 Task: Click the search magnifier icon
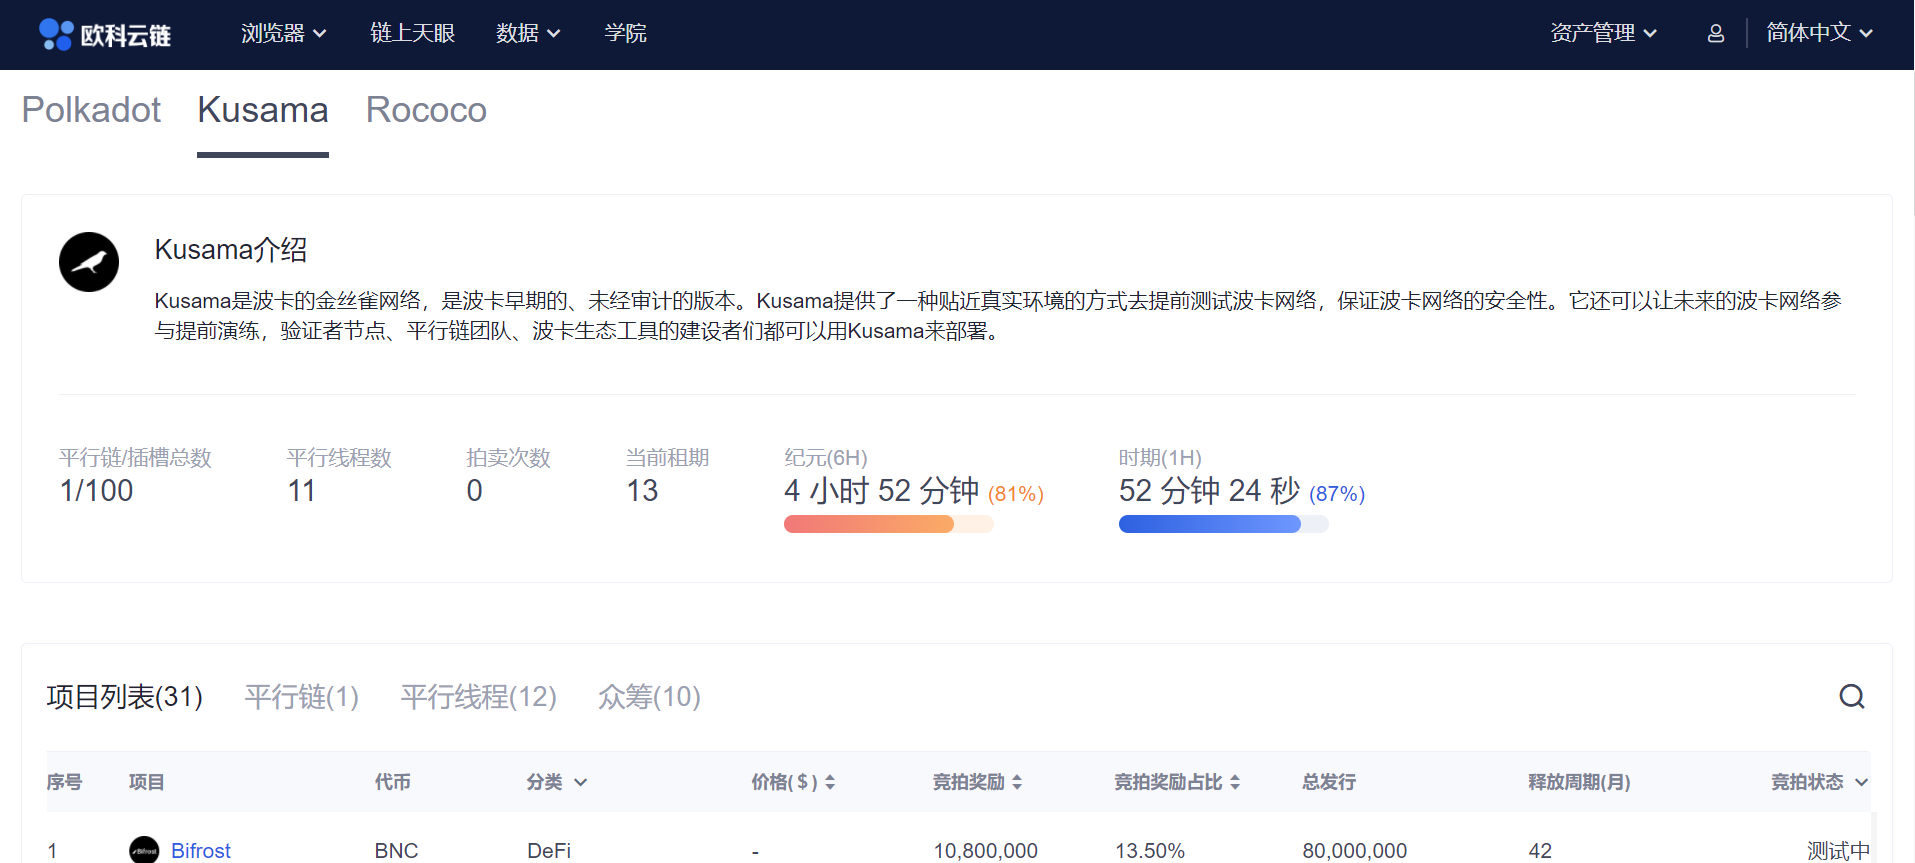[1852, 696]
